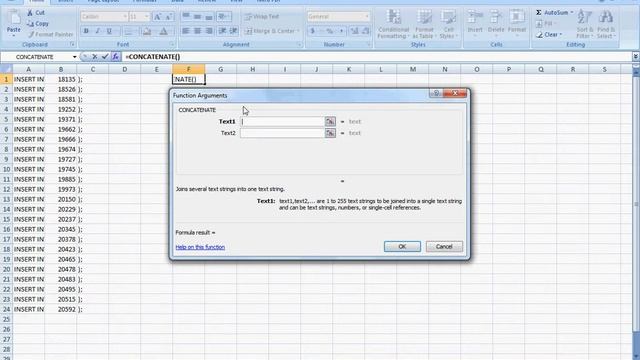
Task: Open the Font Color picker
Action: pyautogui.click(x=163, y=31)
